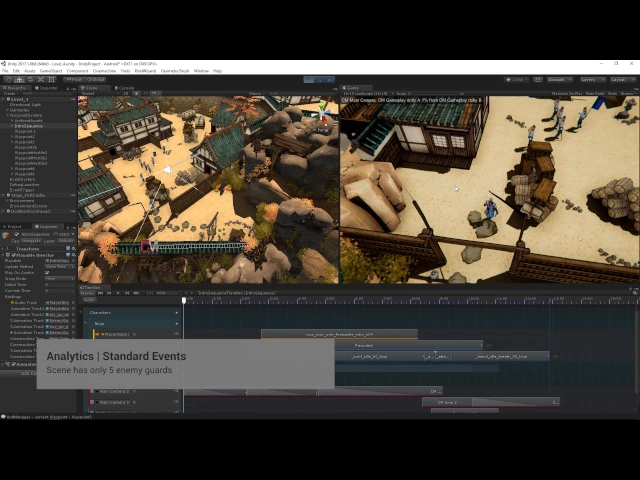The image size is (640, 480).
Task: Open the cloud services button
Action: click(x=538, y=80)
